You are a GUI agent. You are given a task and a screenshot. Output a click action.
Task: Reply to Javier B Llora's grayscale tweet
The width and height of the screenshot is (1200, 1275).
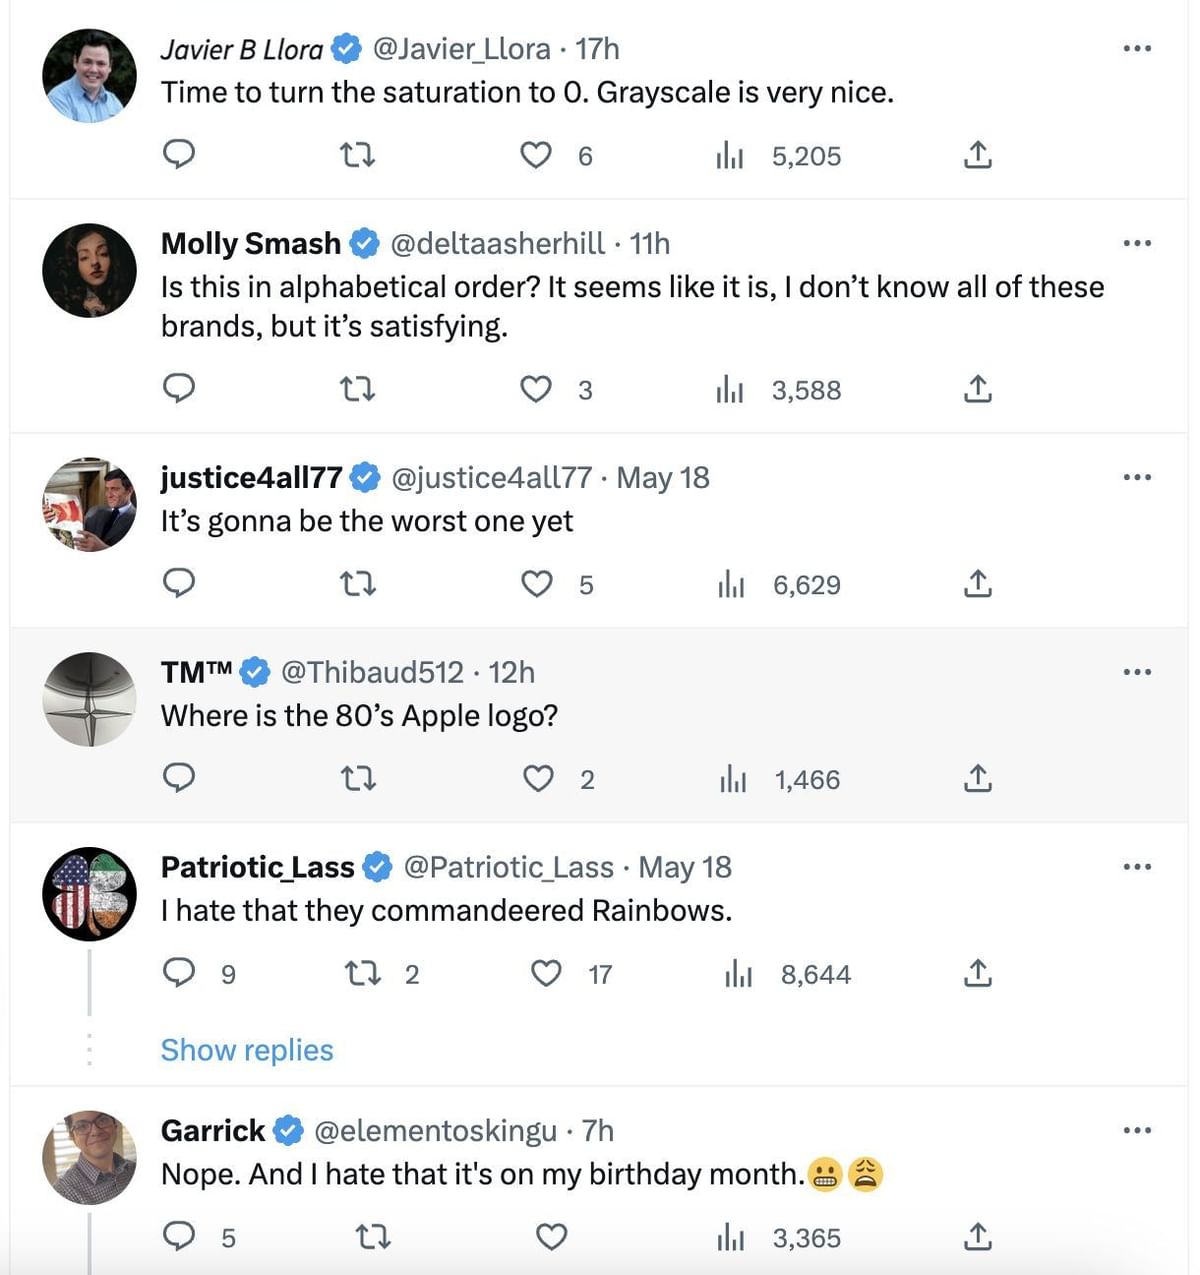pyautogui.click(x=180, y=155)
